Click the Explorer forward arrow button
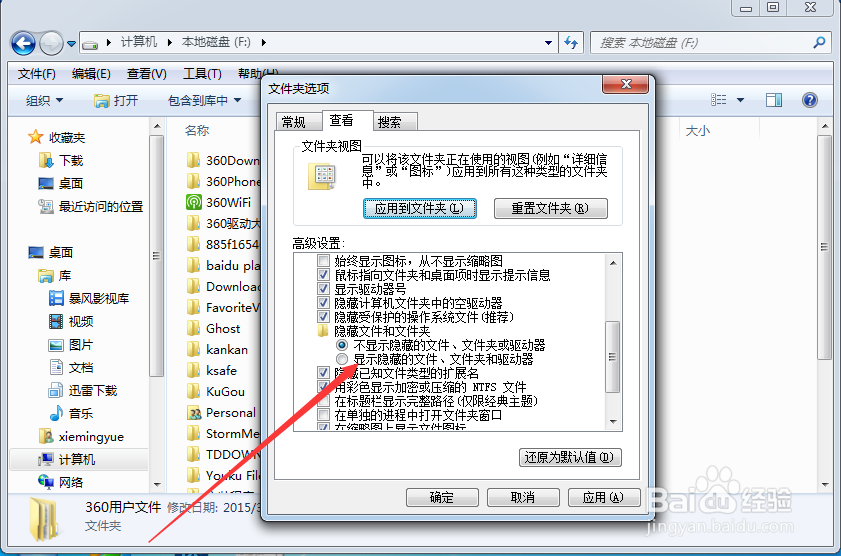The image size is (841, 556). point(51,43)
